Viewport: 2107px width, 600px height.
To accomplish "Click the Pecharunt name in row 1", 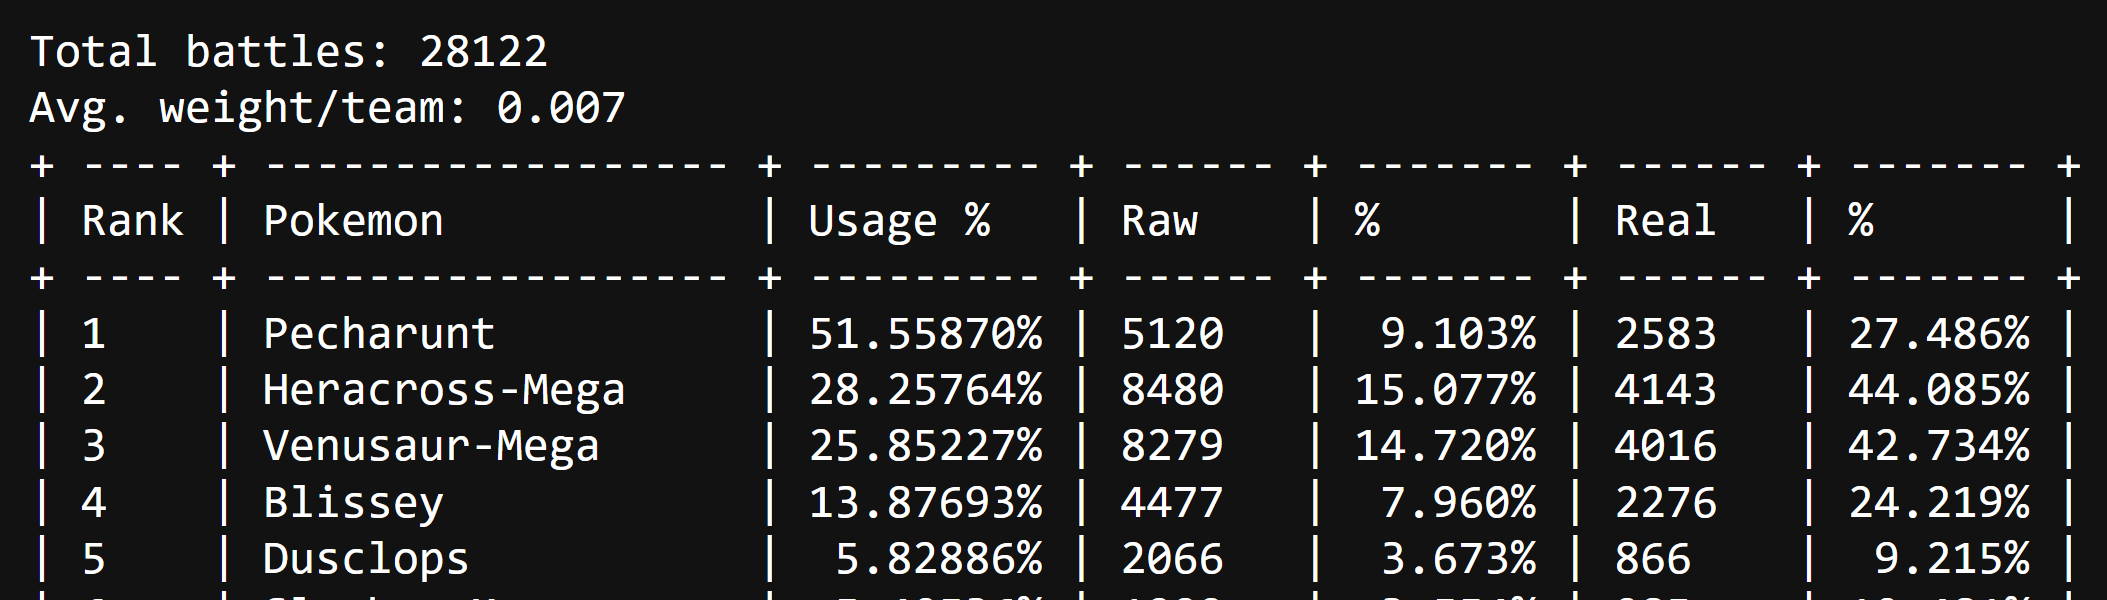I will 379,334.
